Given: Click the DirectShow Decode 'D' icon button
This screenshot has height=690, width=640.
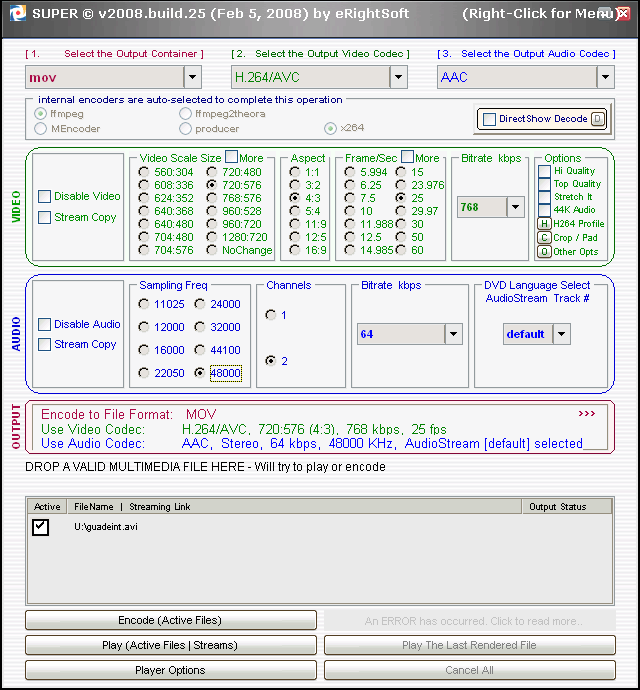Looking at the screenshot, I should click(597, 119).
